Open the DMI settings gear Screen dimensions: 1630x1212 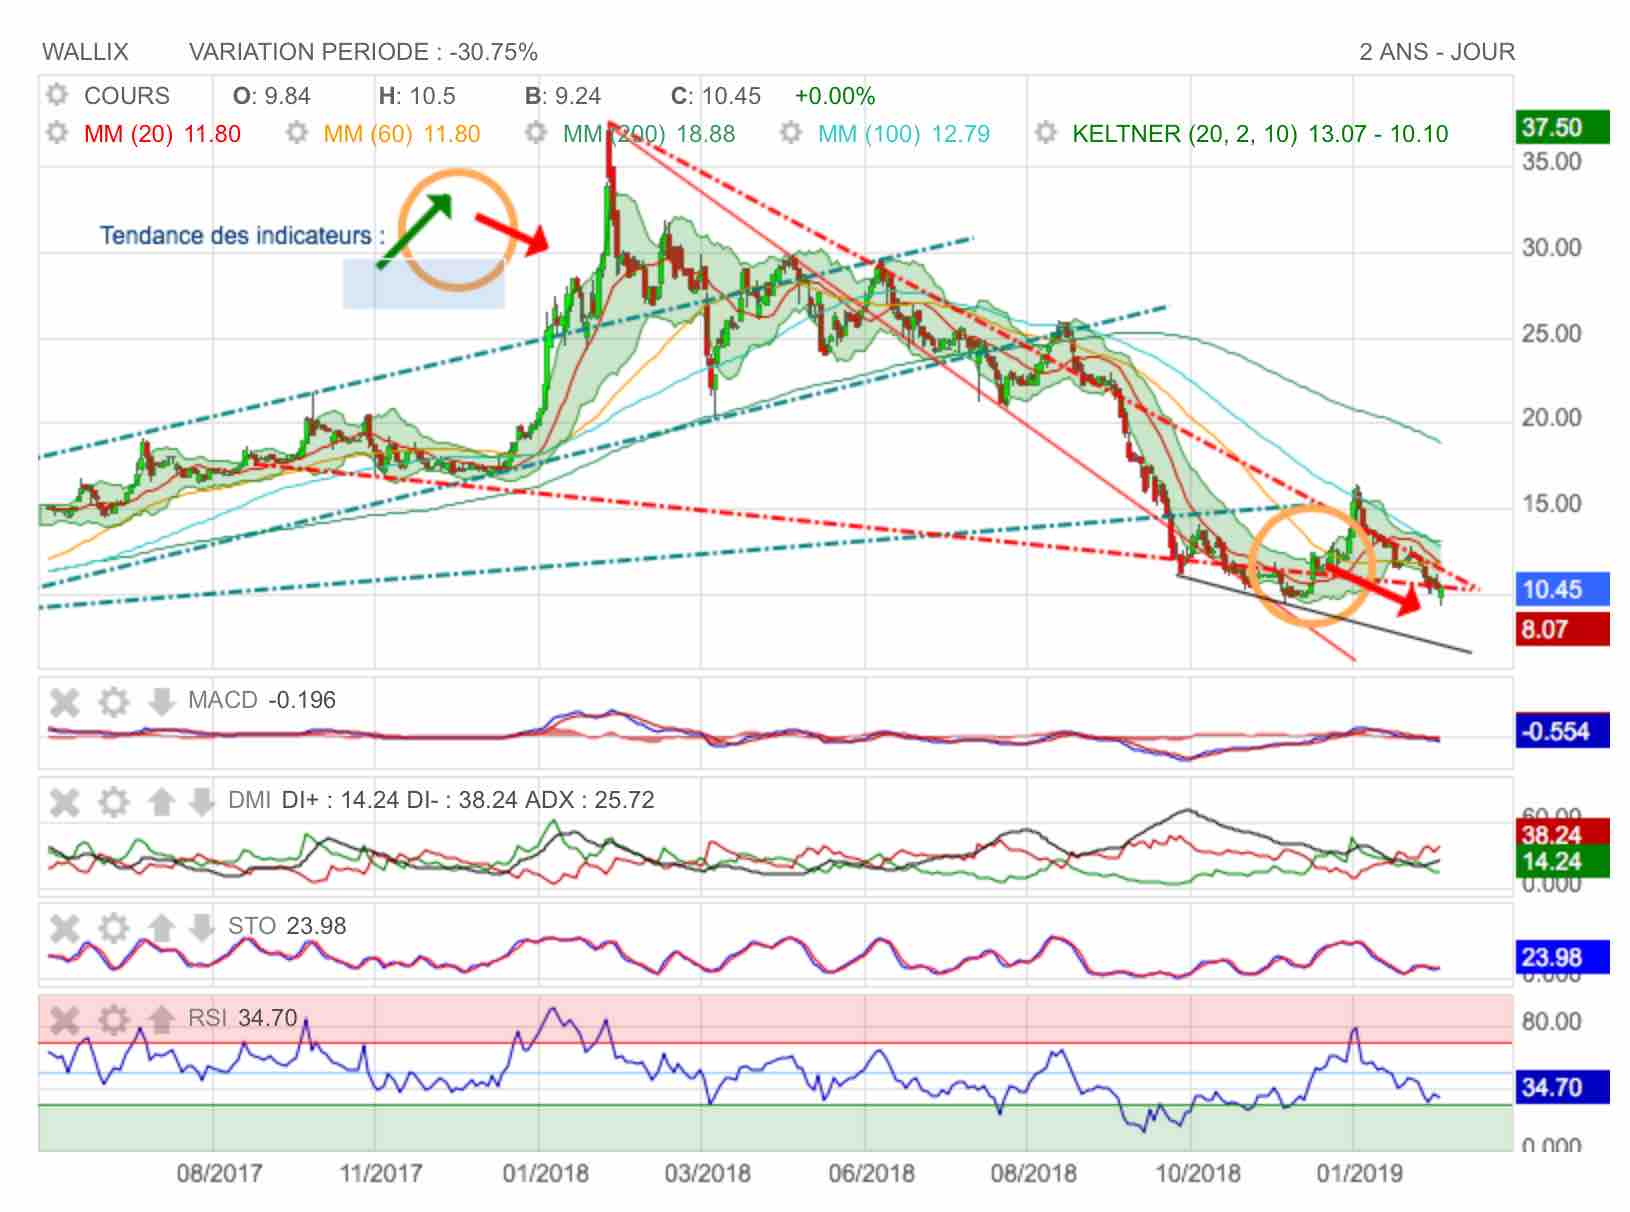[114, 802]
